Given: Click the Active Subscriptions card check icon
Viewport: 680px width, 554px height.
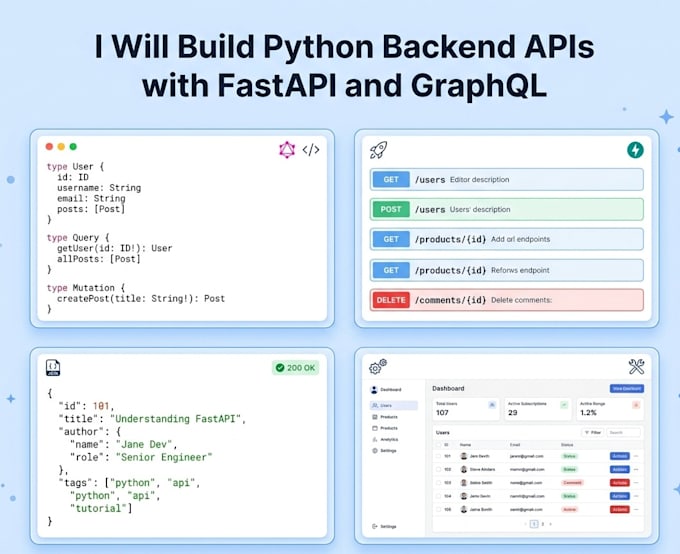Looking at the screenshot, I should 564,405.
